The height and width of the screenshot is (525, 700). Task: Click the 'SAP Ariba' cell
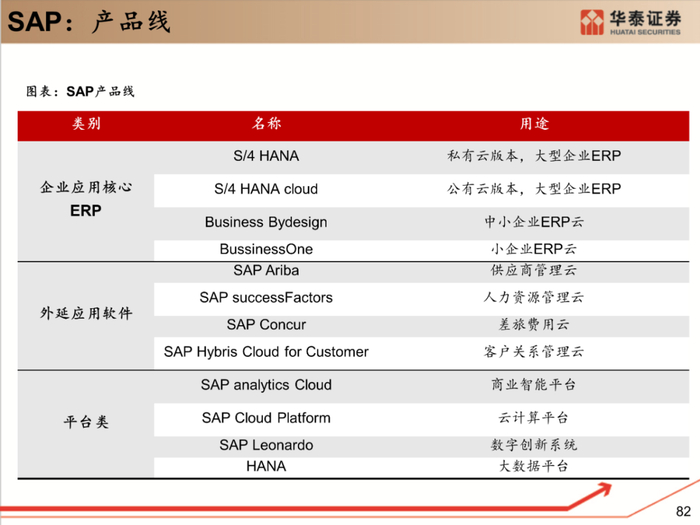click(x=266, y=271)
